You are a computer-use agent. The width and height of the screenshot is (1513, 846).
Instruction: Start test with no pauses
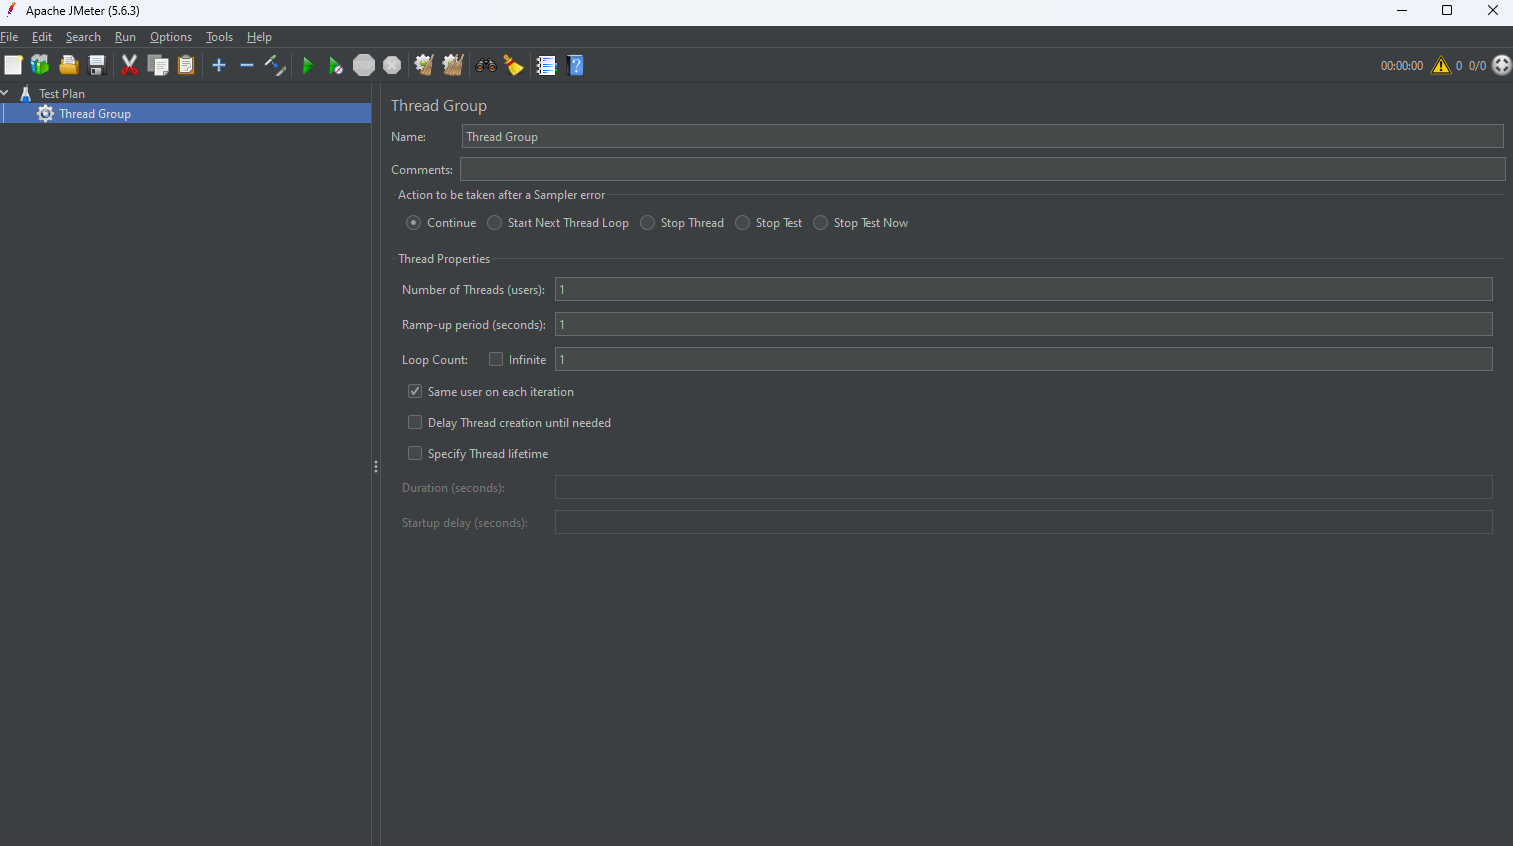point(336,65)
